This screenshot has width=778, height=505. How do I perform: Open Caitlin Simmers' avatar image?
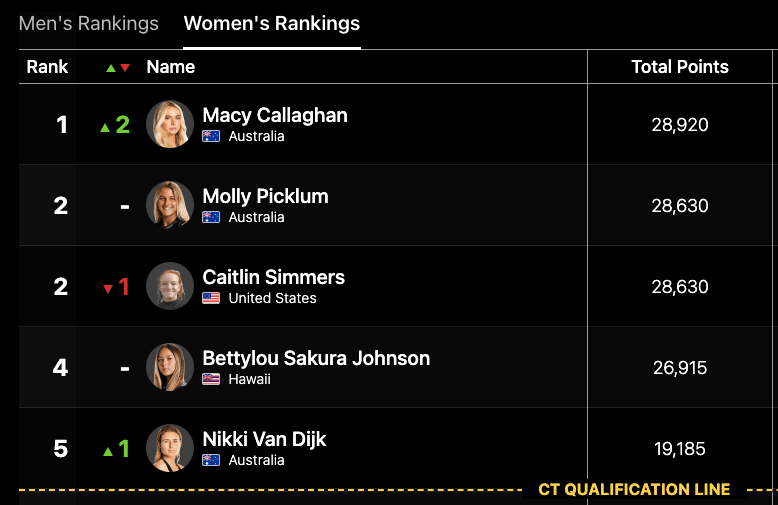pyautogui.click(x=170, y=287)
